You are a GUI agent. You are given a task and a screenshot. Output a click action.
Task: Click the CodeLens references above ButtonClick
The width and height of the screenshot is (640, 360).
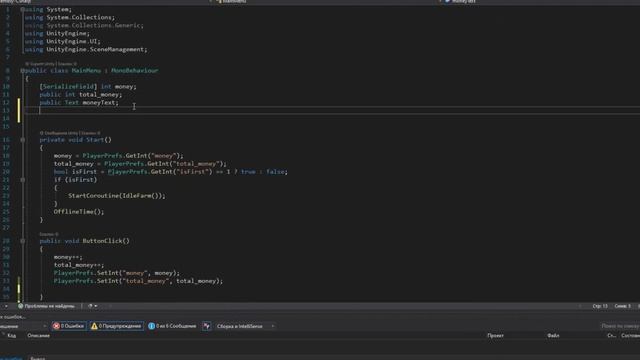point(49,234)
